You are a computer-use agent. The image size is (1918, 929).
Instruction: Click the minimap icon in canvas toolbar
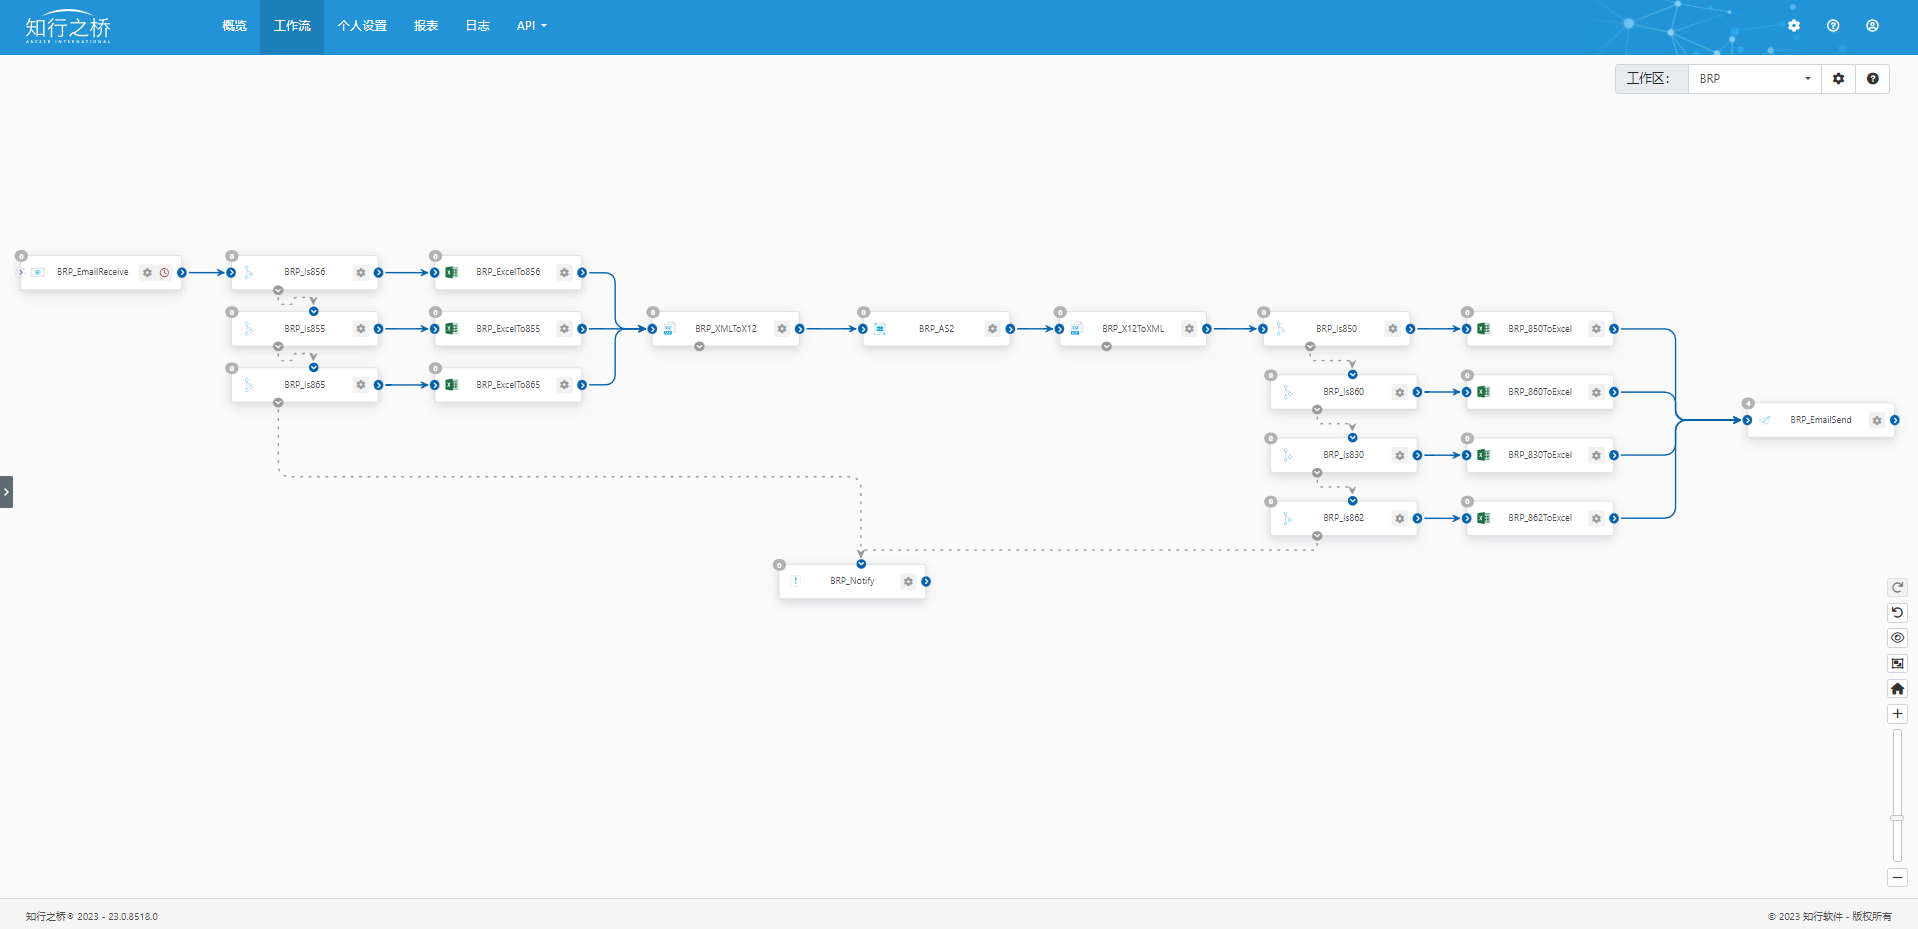click(x=1897, y=664)
